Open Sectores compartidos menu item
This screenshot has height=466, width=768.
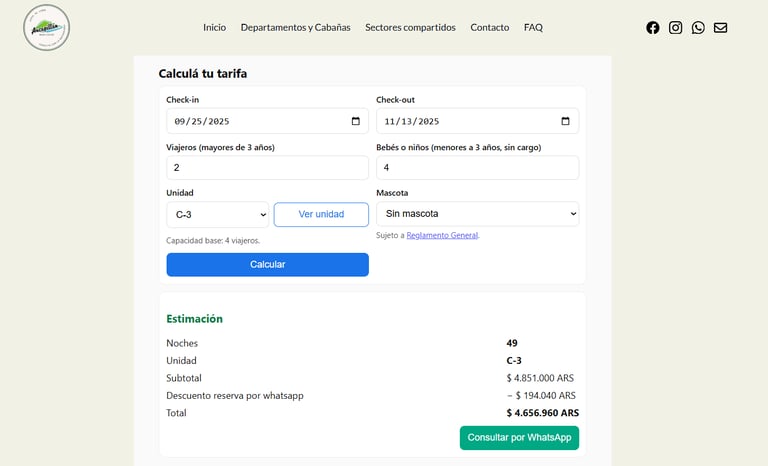[410, 28]
